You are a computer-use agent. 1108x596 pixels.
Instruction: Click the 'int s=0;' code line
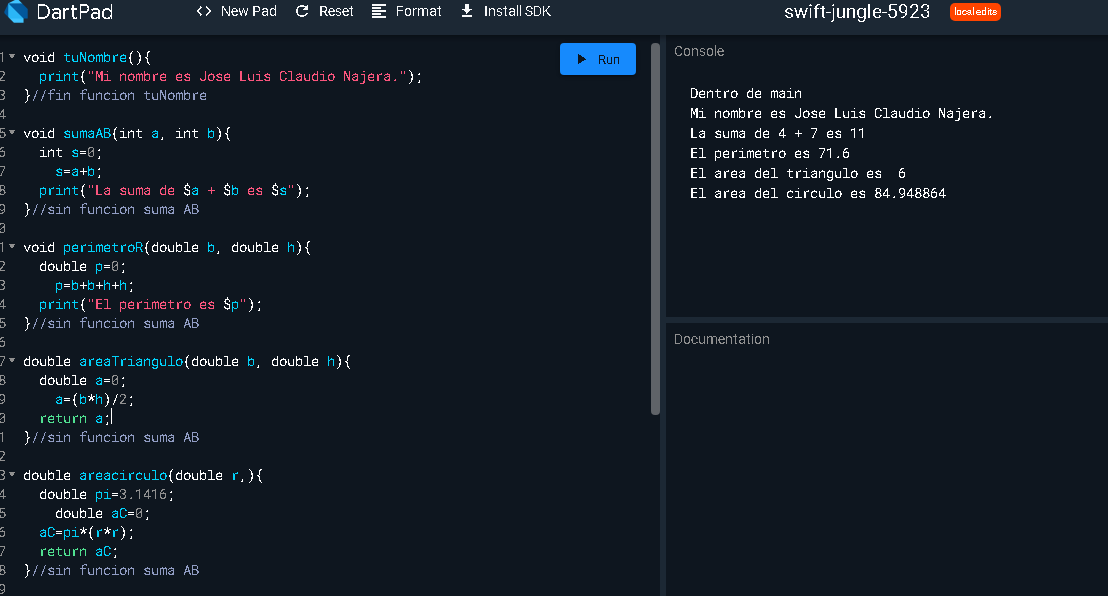click(x=71, y=153)
